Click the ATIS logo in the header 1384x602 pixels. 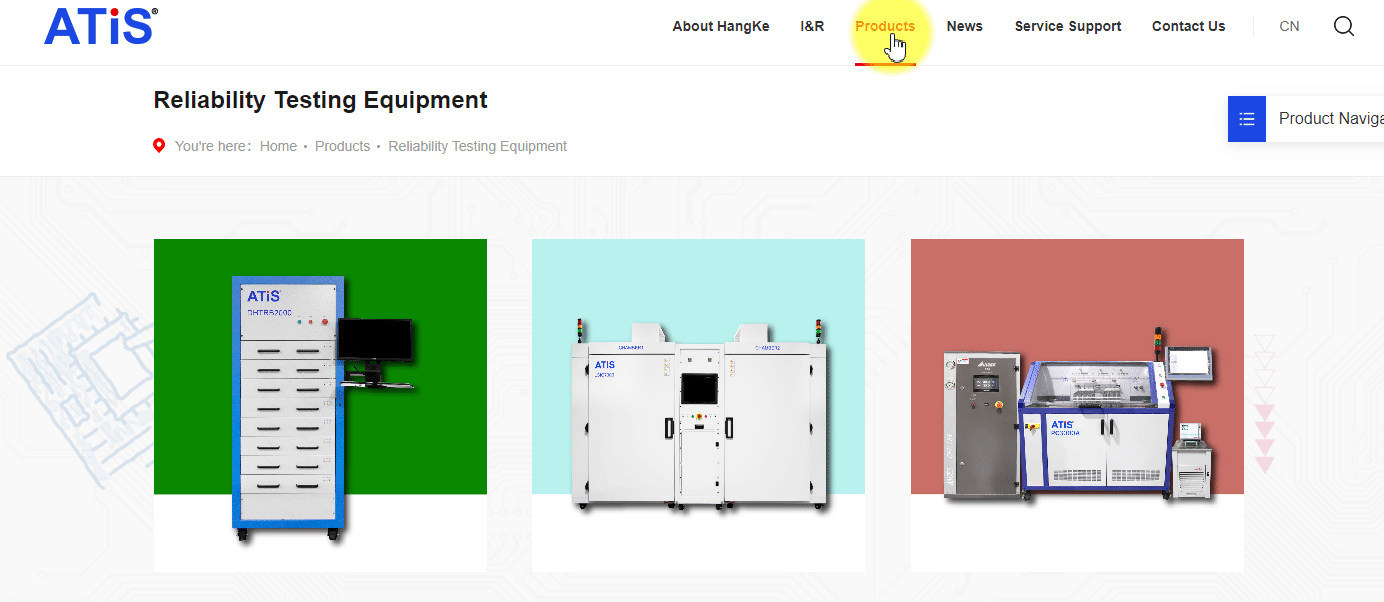coord(100,26)
